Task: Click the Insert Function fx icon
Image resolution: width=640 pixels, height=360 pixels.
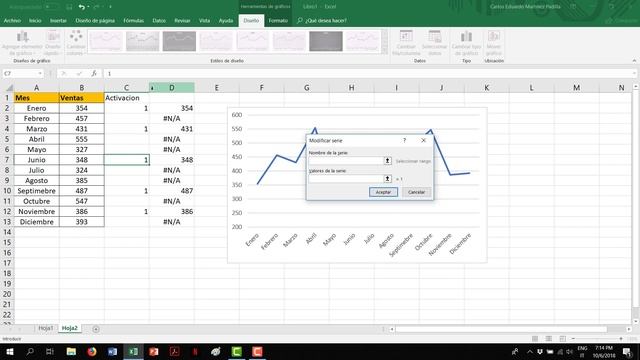Action: coord(94,73)
